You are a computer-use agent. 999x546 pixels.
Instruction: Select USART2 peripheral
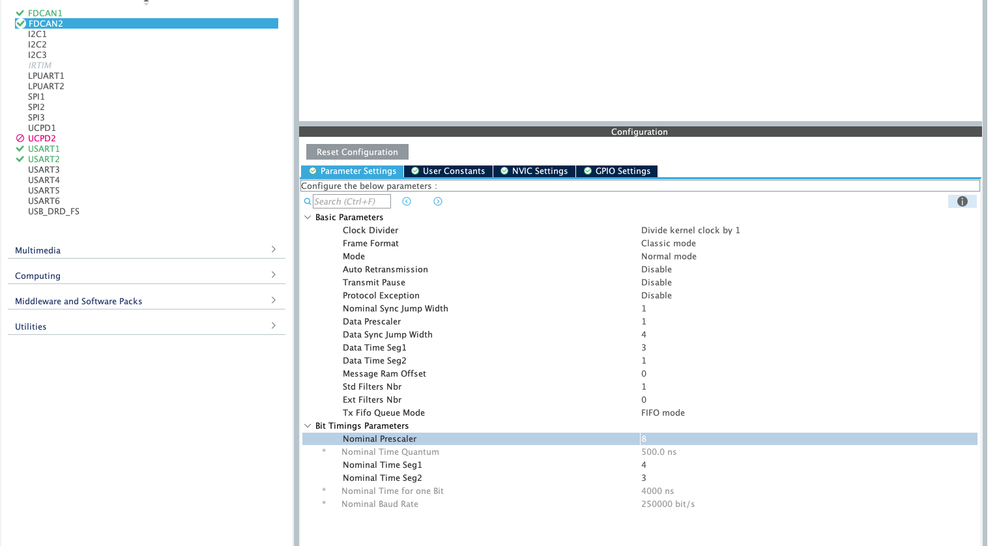pyautogui.click(x=43, y=159)
